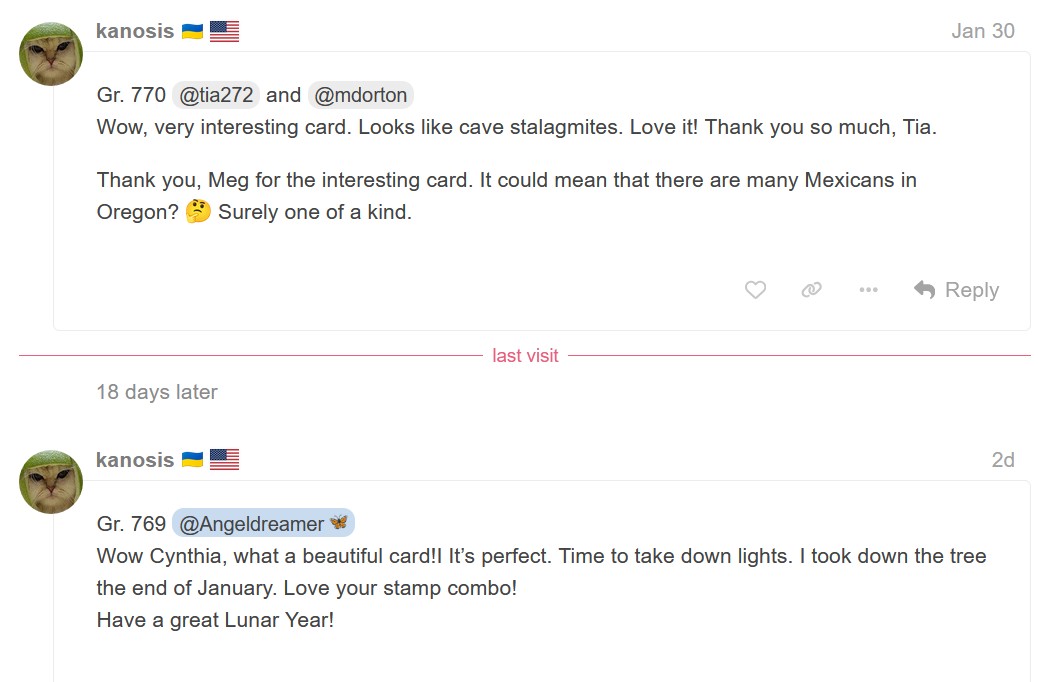The width and height of the screenshot is (1038, 682).
Task: Open kanosis username on 2d post
Action: 135,460
